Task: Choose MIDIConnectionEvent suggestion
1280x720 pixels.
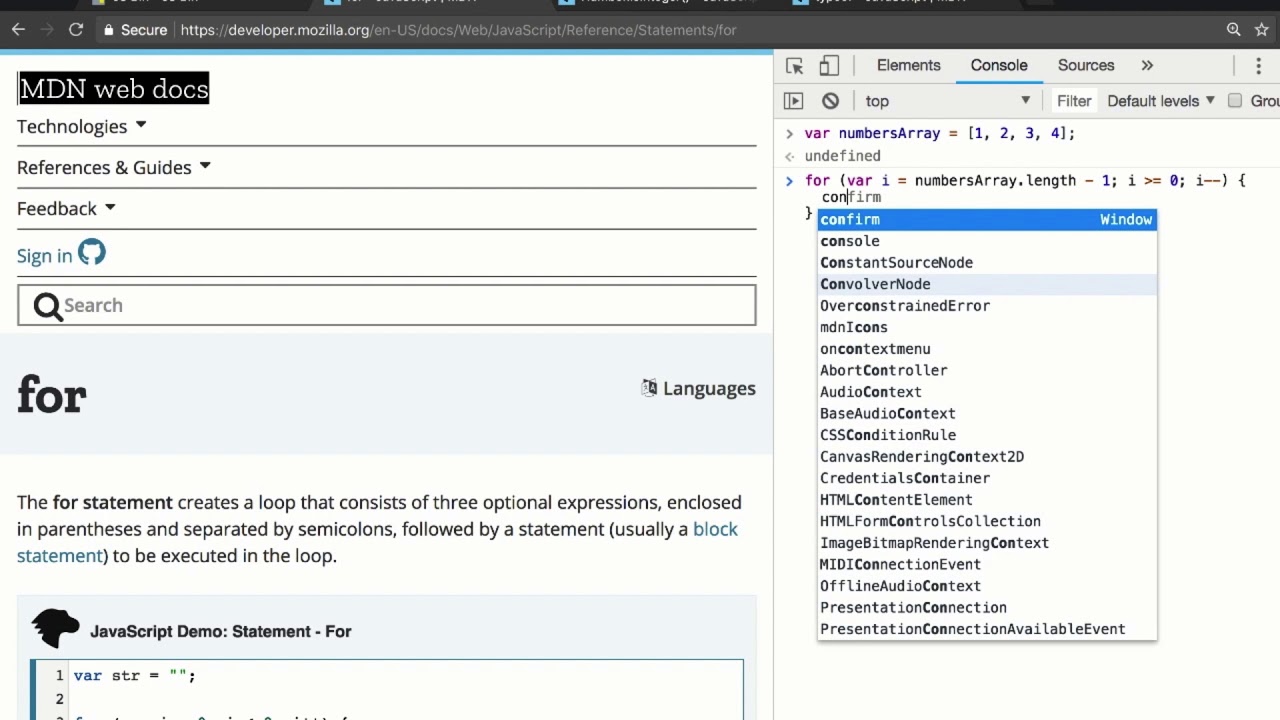Action: (x=987, y=564)
